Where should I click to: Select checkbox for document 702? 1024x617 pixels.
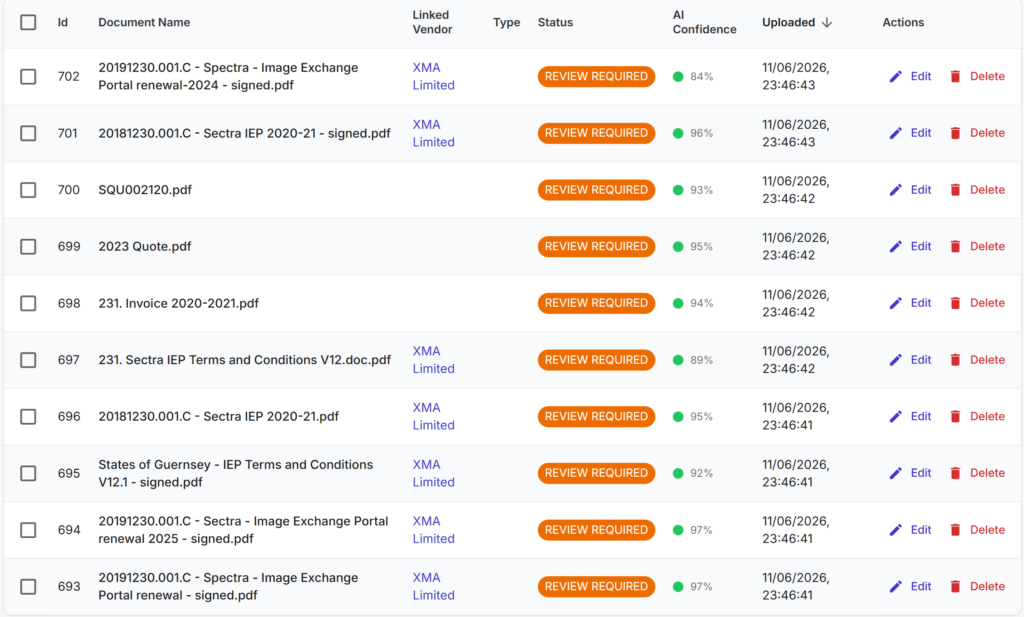tap(28, 76)
